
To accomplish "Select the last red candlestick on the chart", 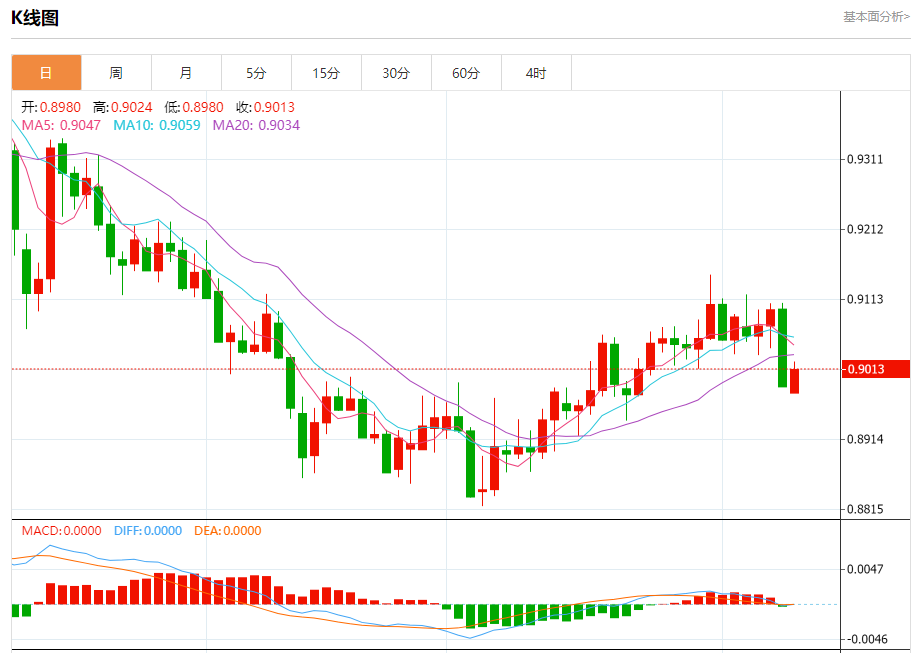I will pos(794,381).
